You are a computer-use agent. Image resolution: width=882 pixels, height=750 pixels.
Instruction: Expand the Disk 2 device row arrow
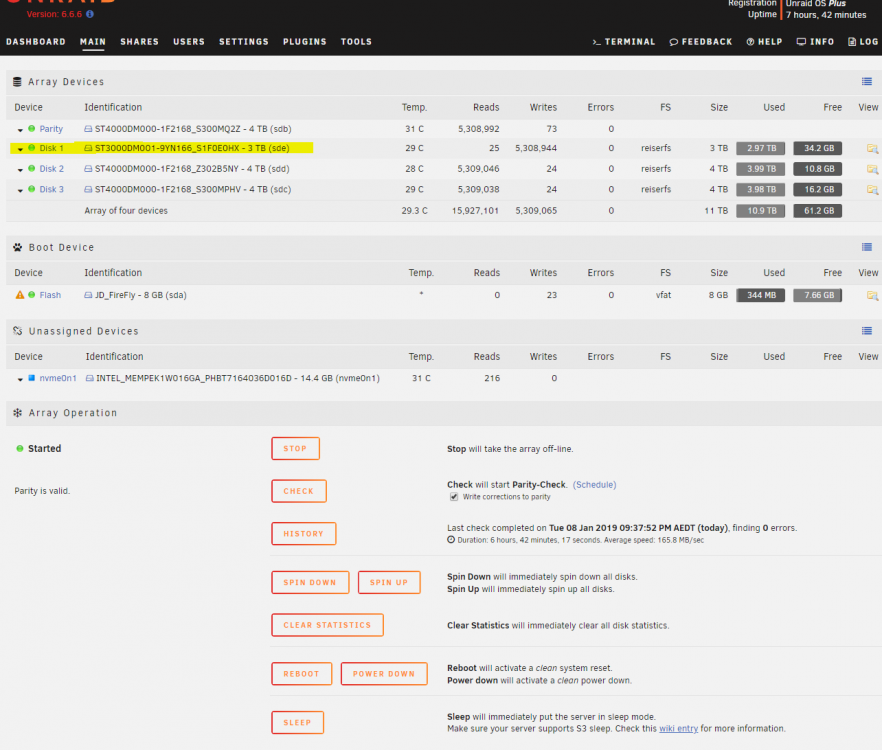20,169
